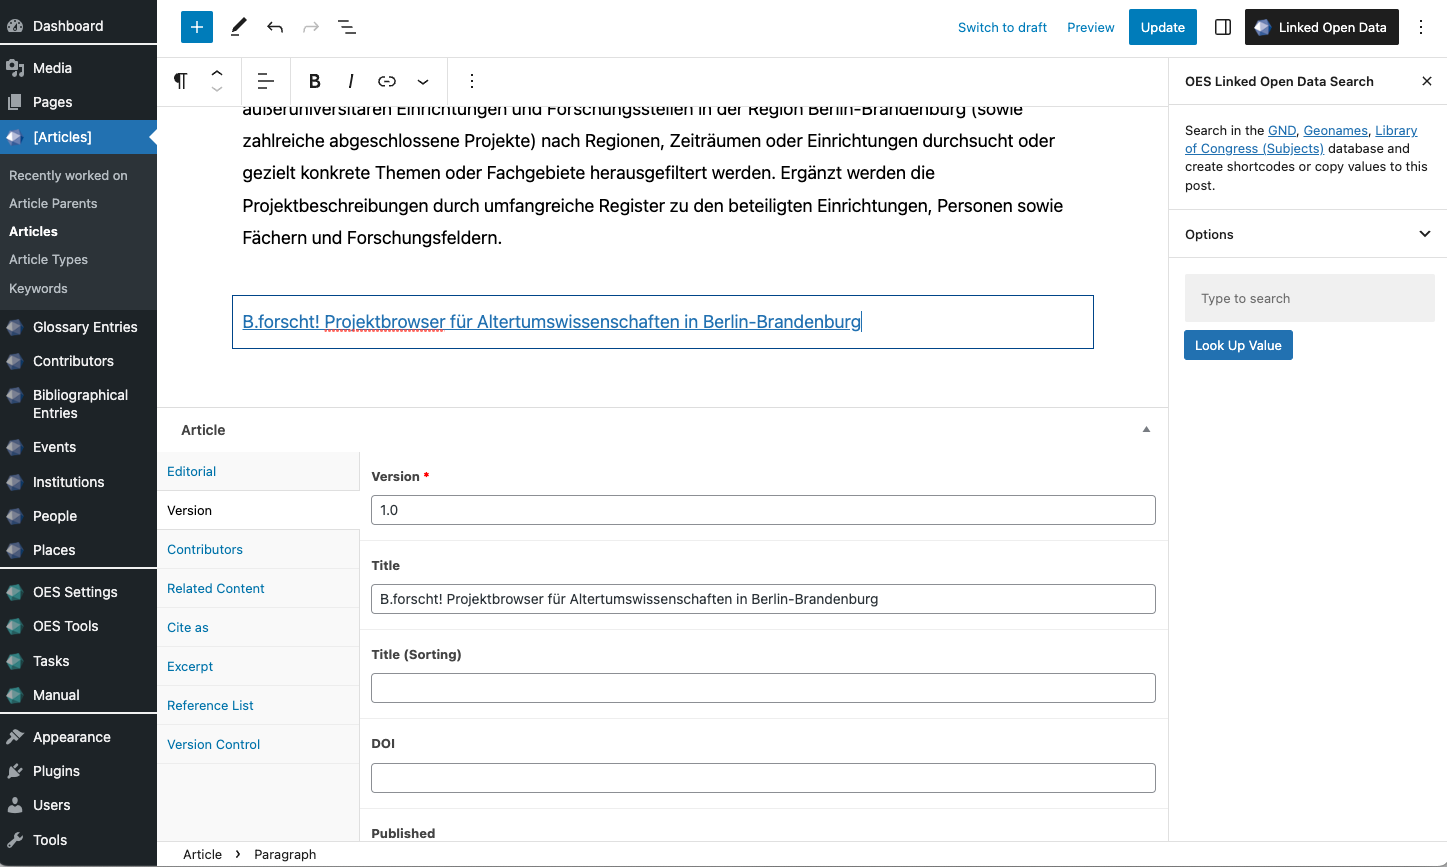1447x867 pixels.
Task: Open Glossary Entries in sidebar
Action: 78,327
